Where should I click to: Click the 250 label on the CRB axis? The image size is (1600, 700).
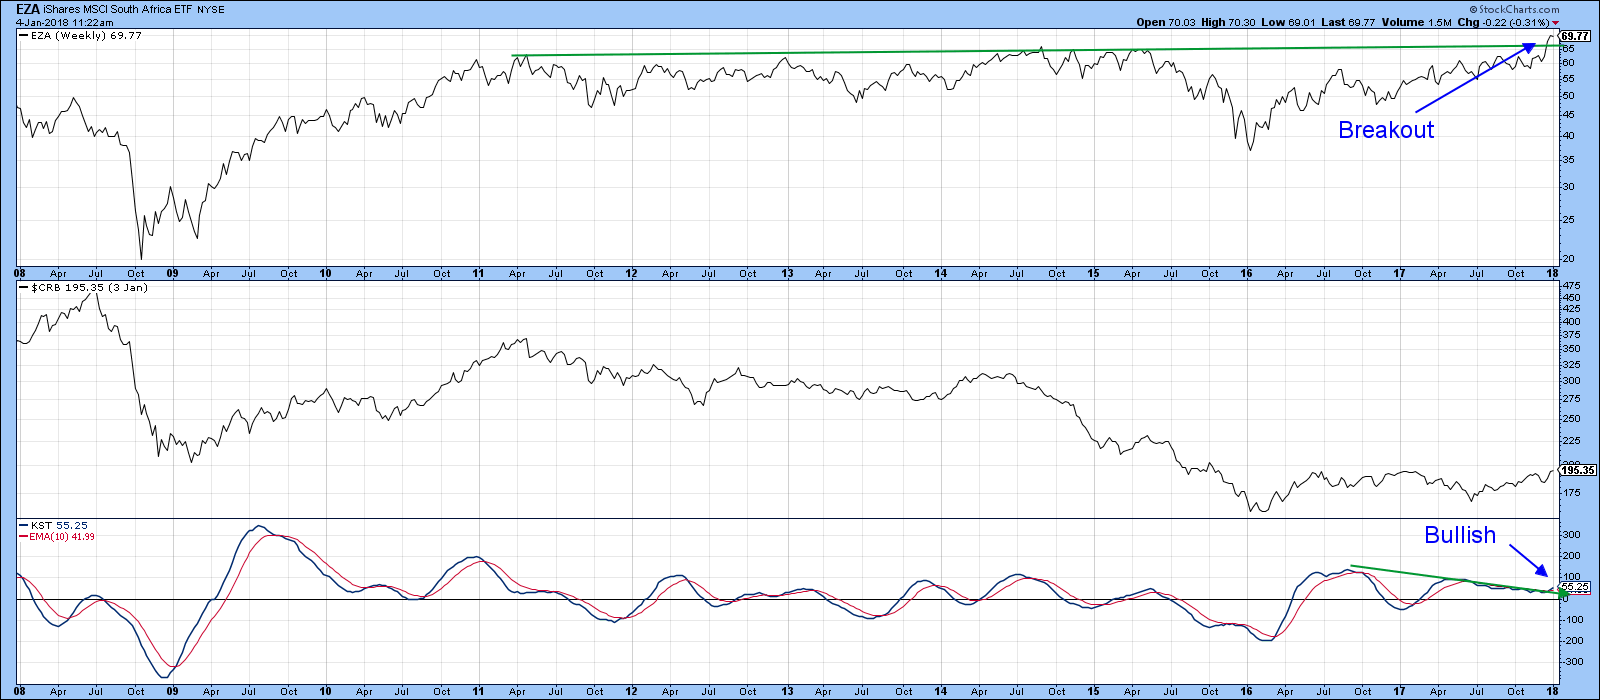1571,418
